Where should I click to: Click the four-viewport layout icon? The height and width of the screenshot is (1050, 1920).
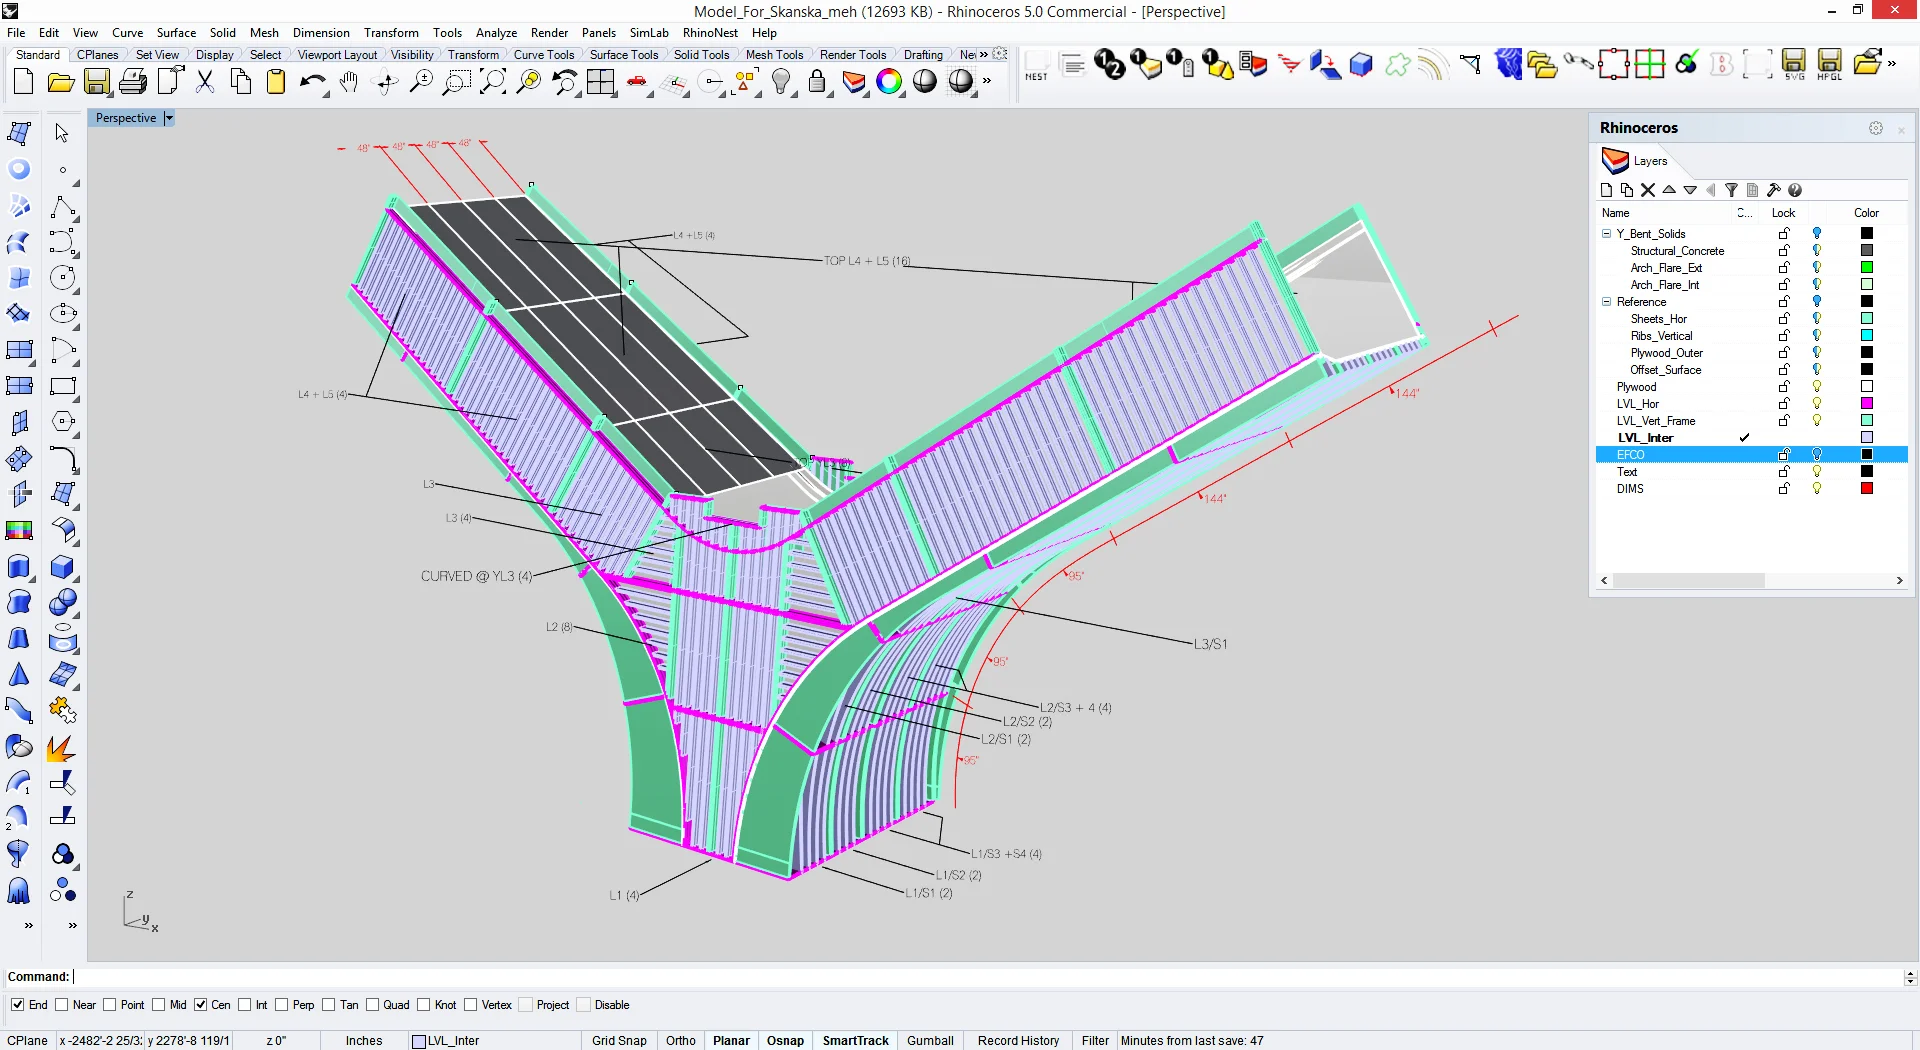coord(601,82)
